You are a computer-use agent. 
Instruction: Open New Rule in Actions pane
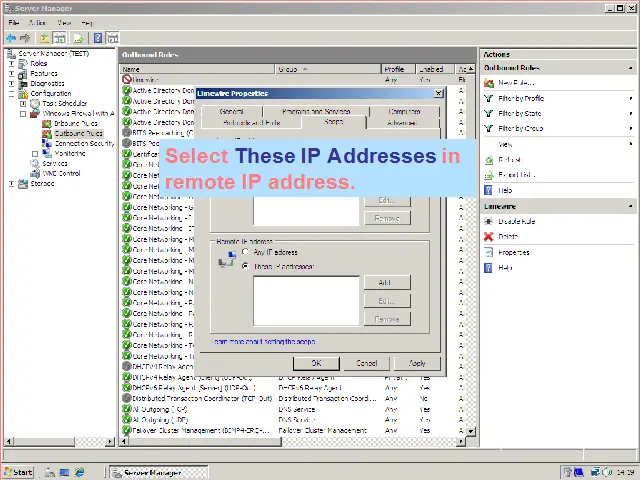[516, 83]
